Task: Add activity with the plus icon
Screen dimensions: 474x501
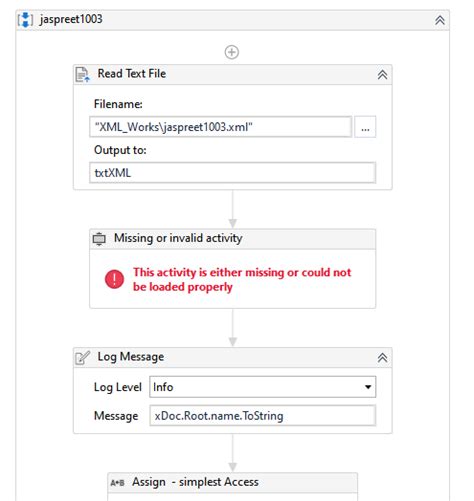Action: click(x=232, y=52)
